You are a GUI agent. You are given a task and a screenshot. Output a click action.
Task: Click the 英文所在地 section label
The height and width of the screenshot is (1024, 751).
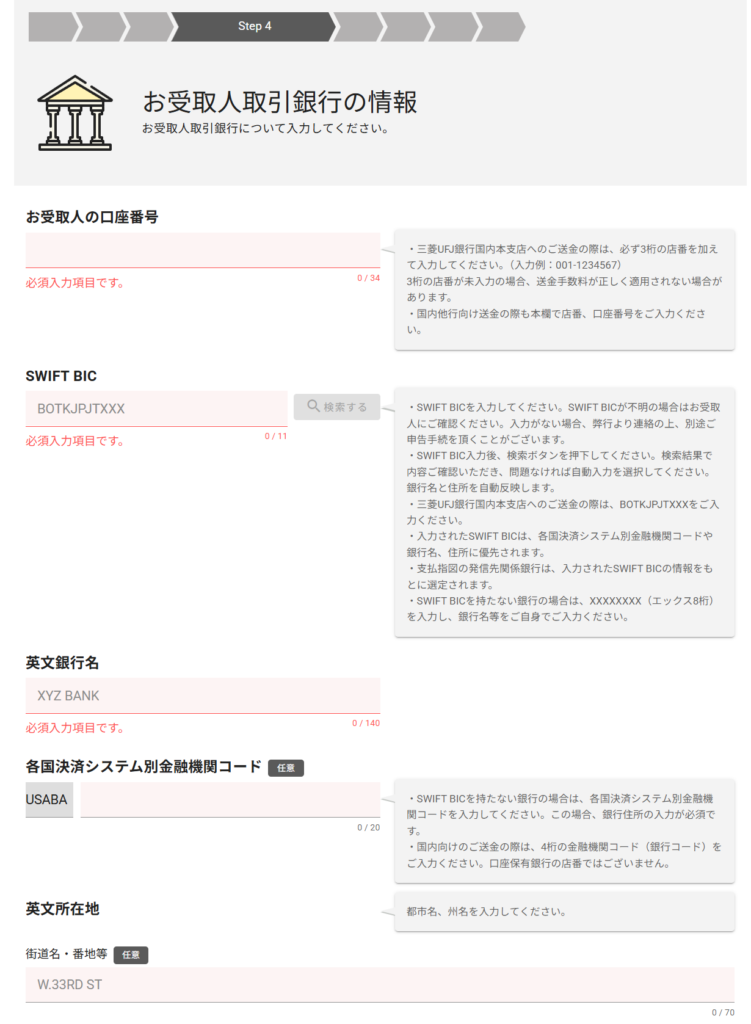click(x=62, y=909)
